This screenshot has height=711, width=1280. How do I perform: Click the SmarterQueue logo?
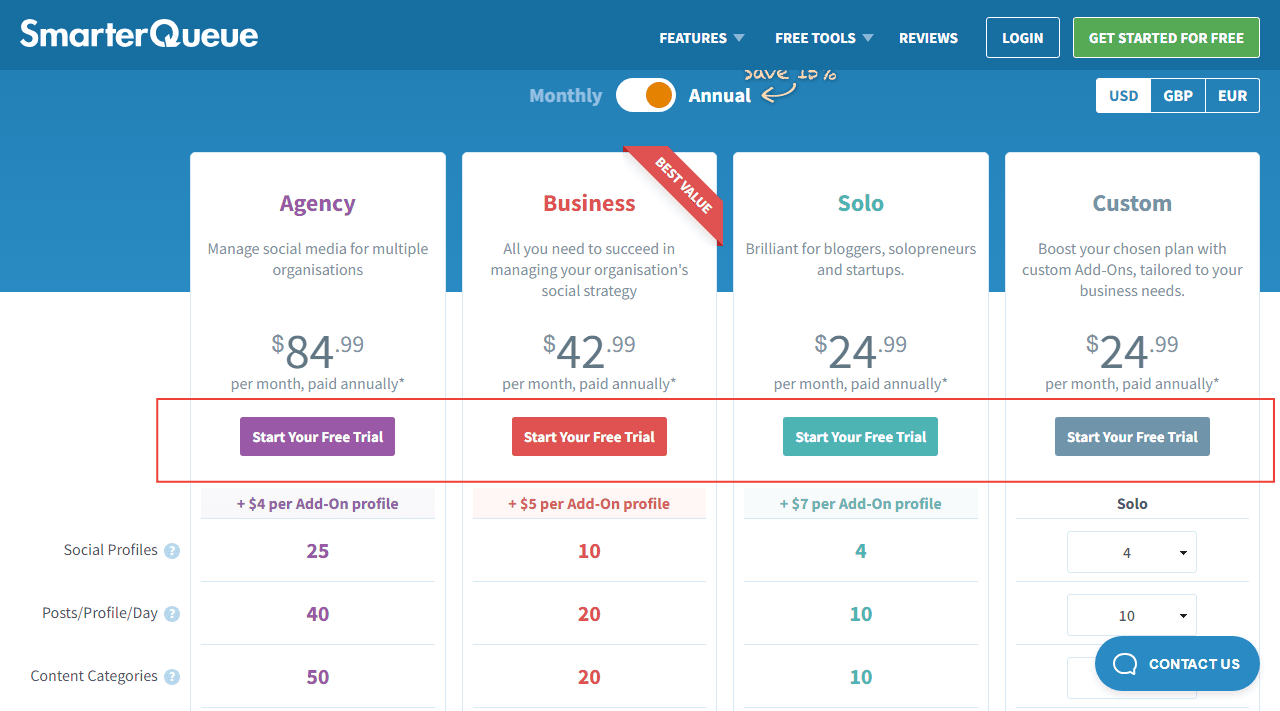[139, 35]
